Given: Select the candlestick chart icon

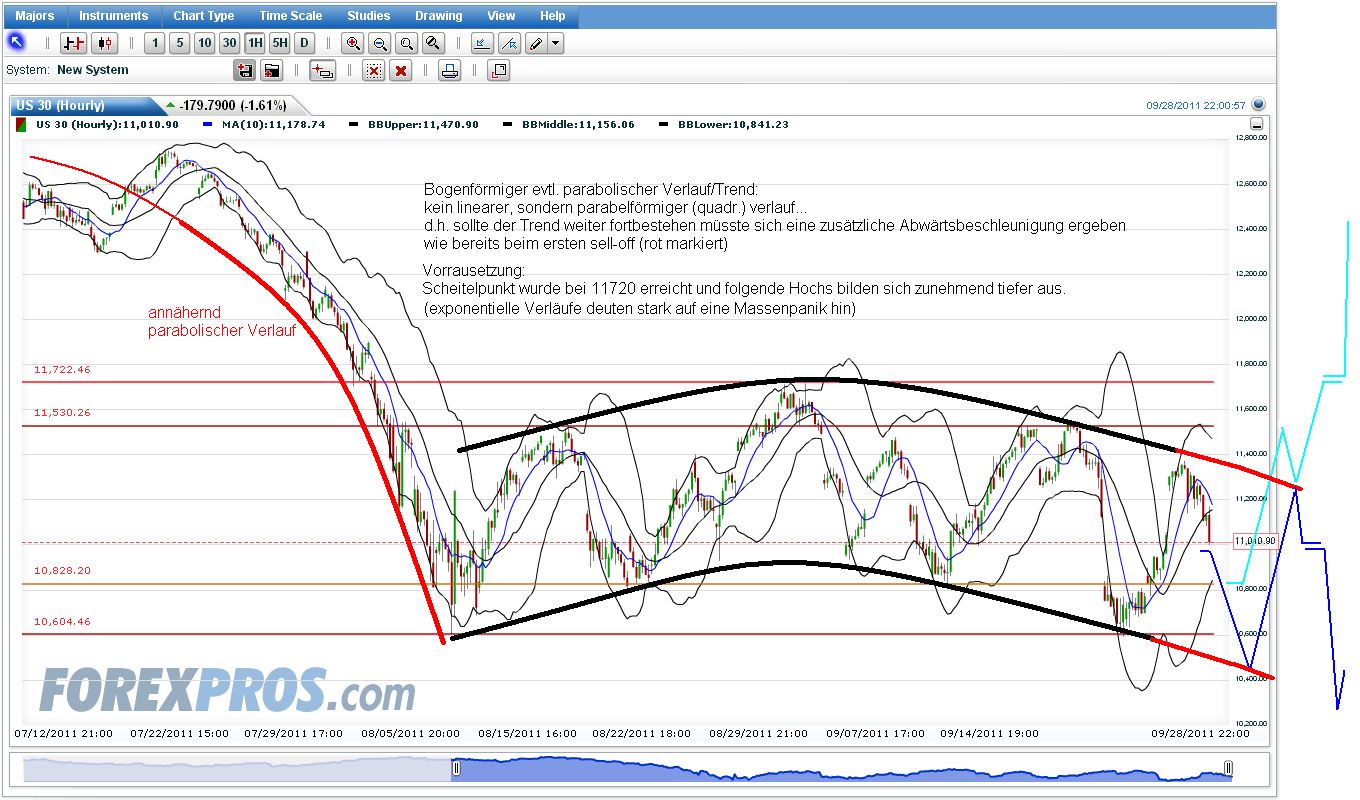Looking at the screenshot, I should pos(104,43).
